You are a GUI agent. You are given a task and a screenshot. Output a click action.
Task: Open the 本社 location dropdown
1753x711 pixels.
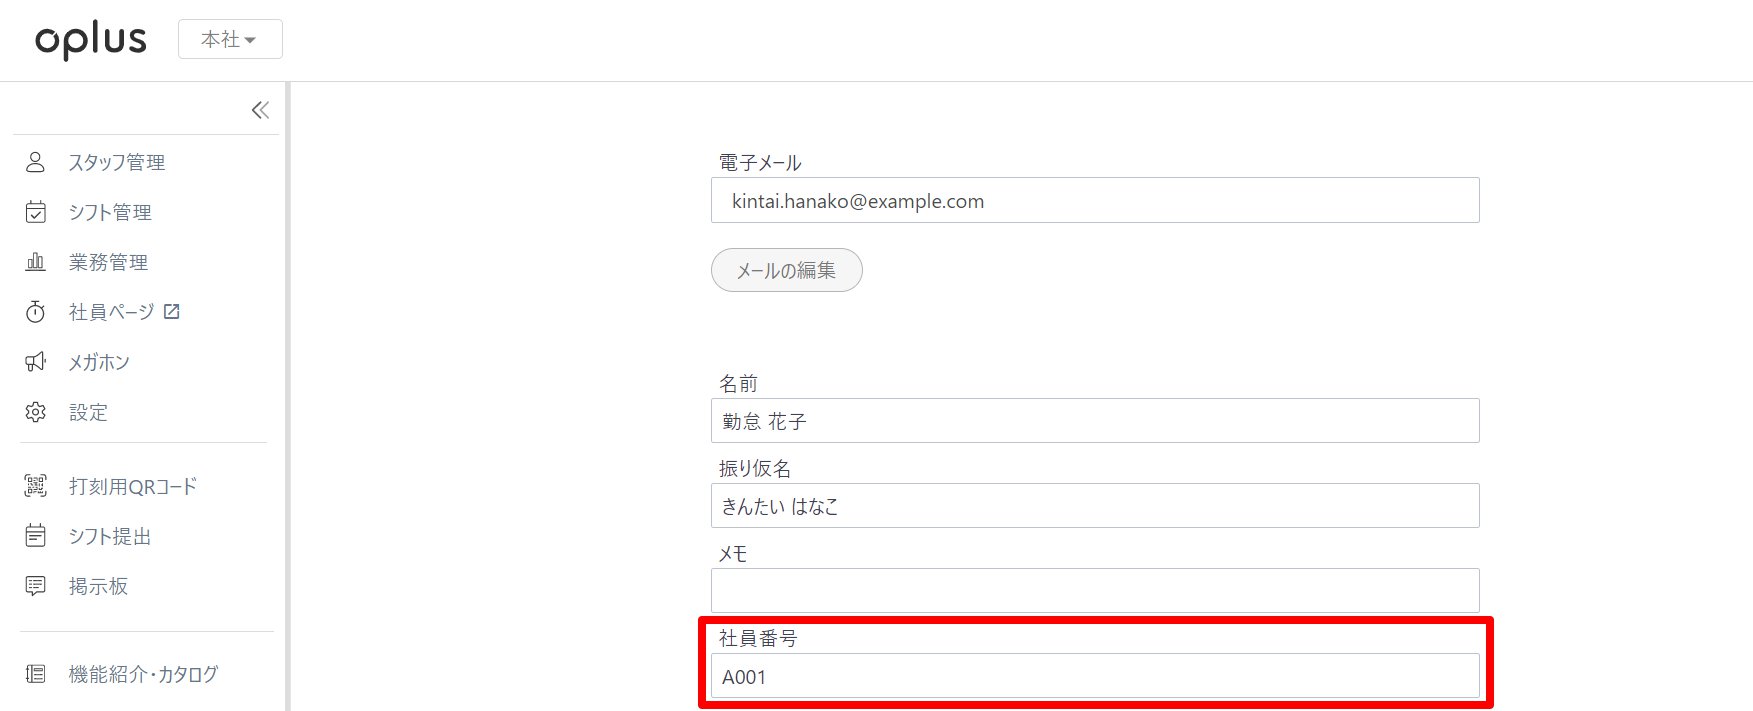pos(230,39)
